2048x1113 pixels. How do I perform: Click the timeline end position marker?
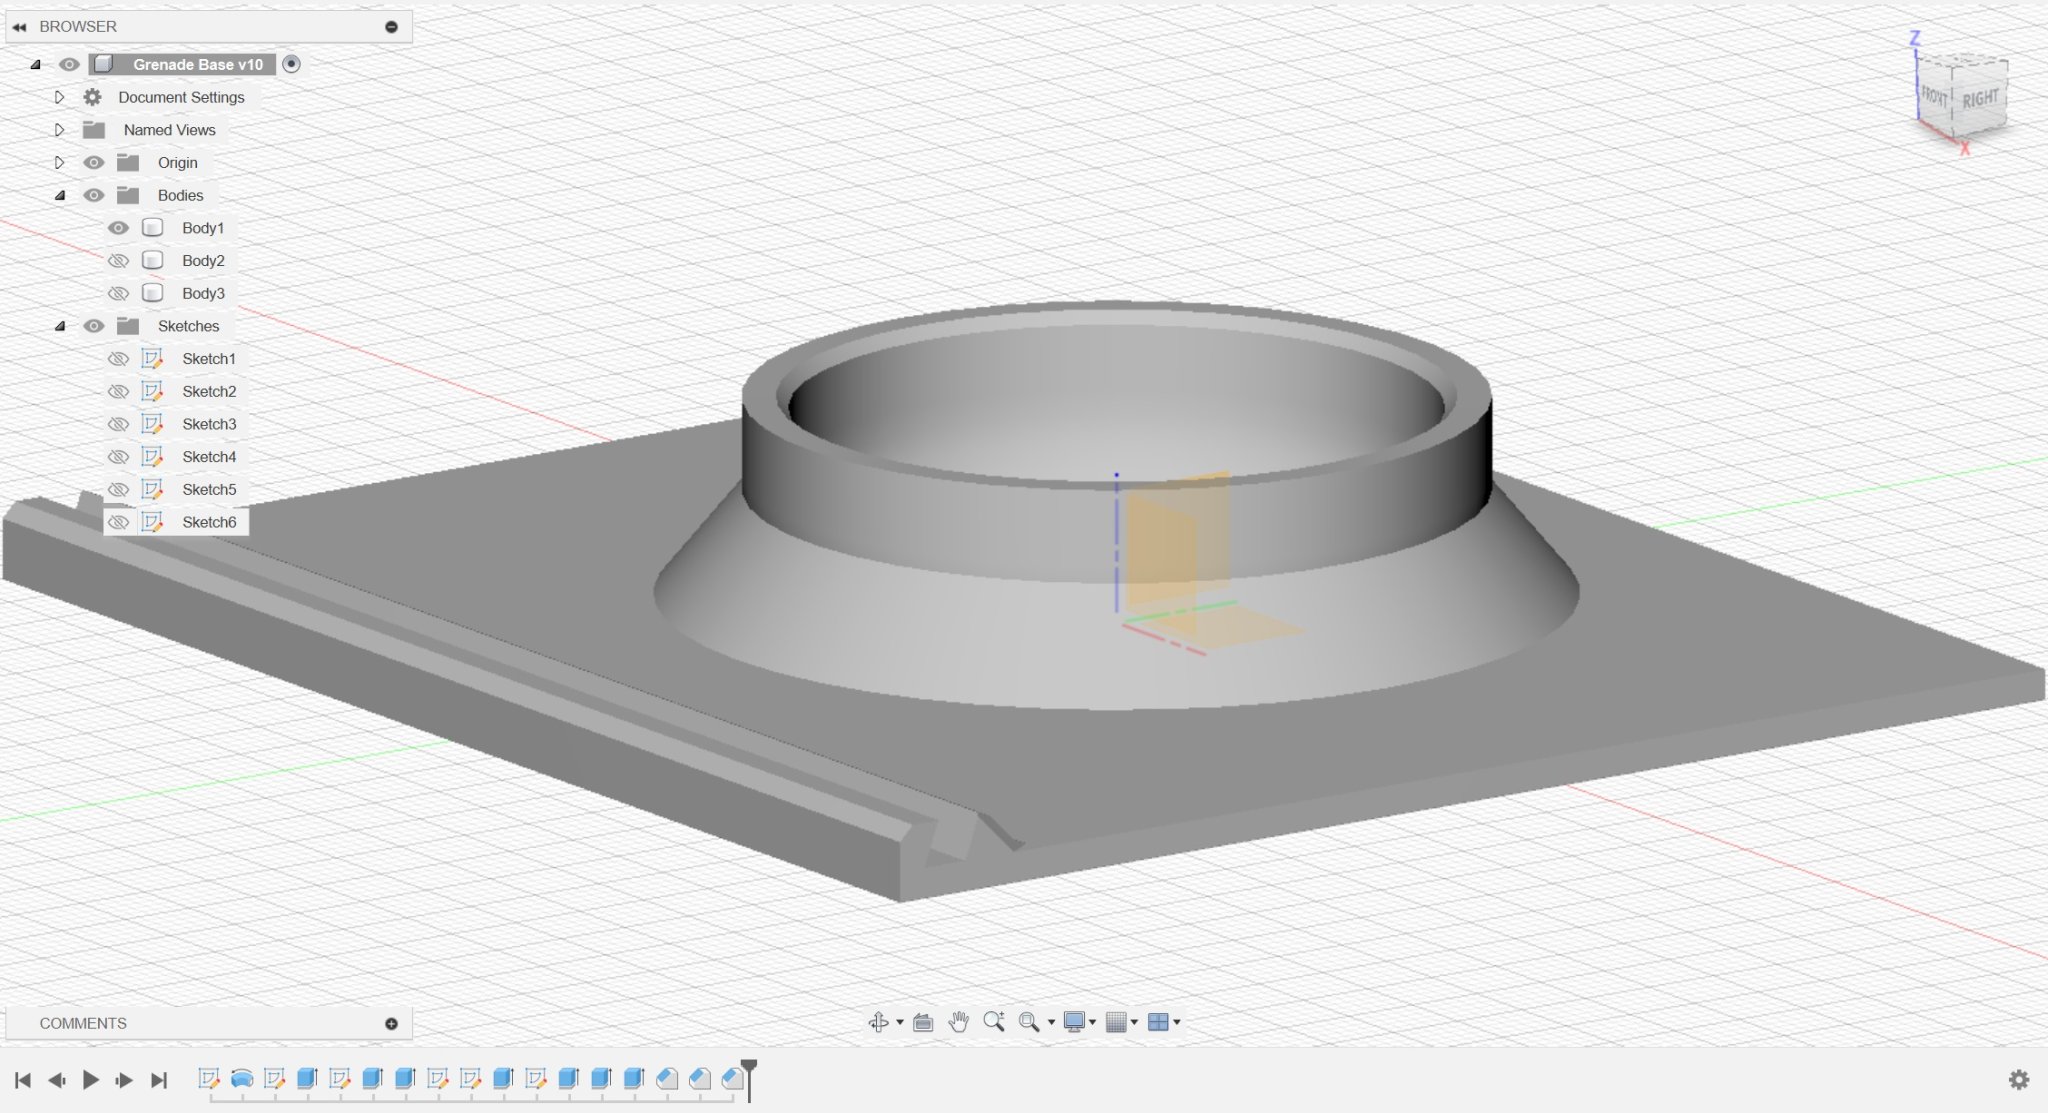coord(749,1068)
